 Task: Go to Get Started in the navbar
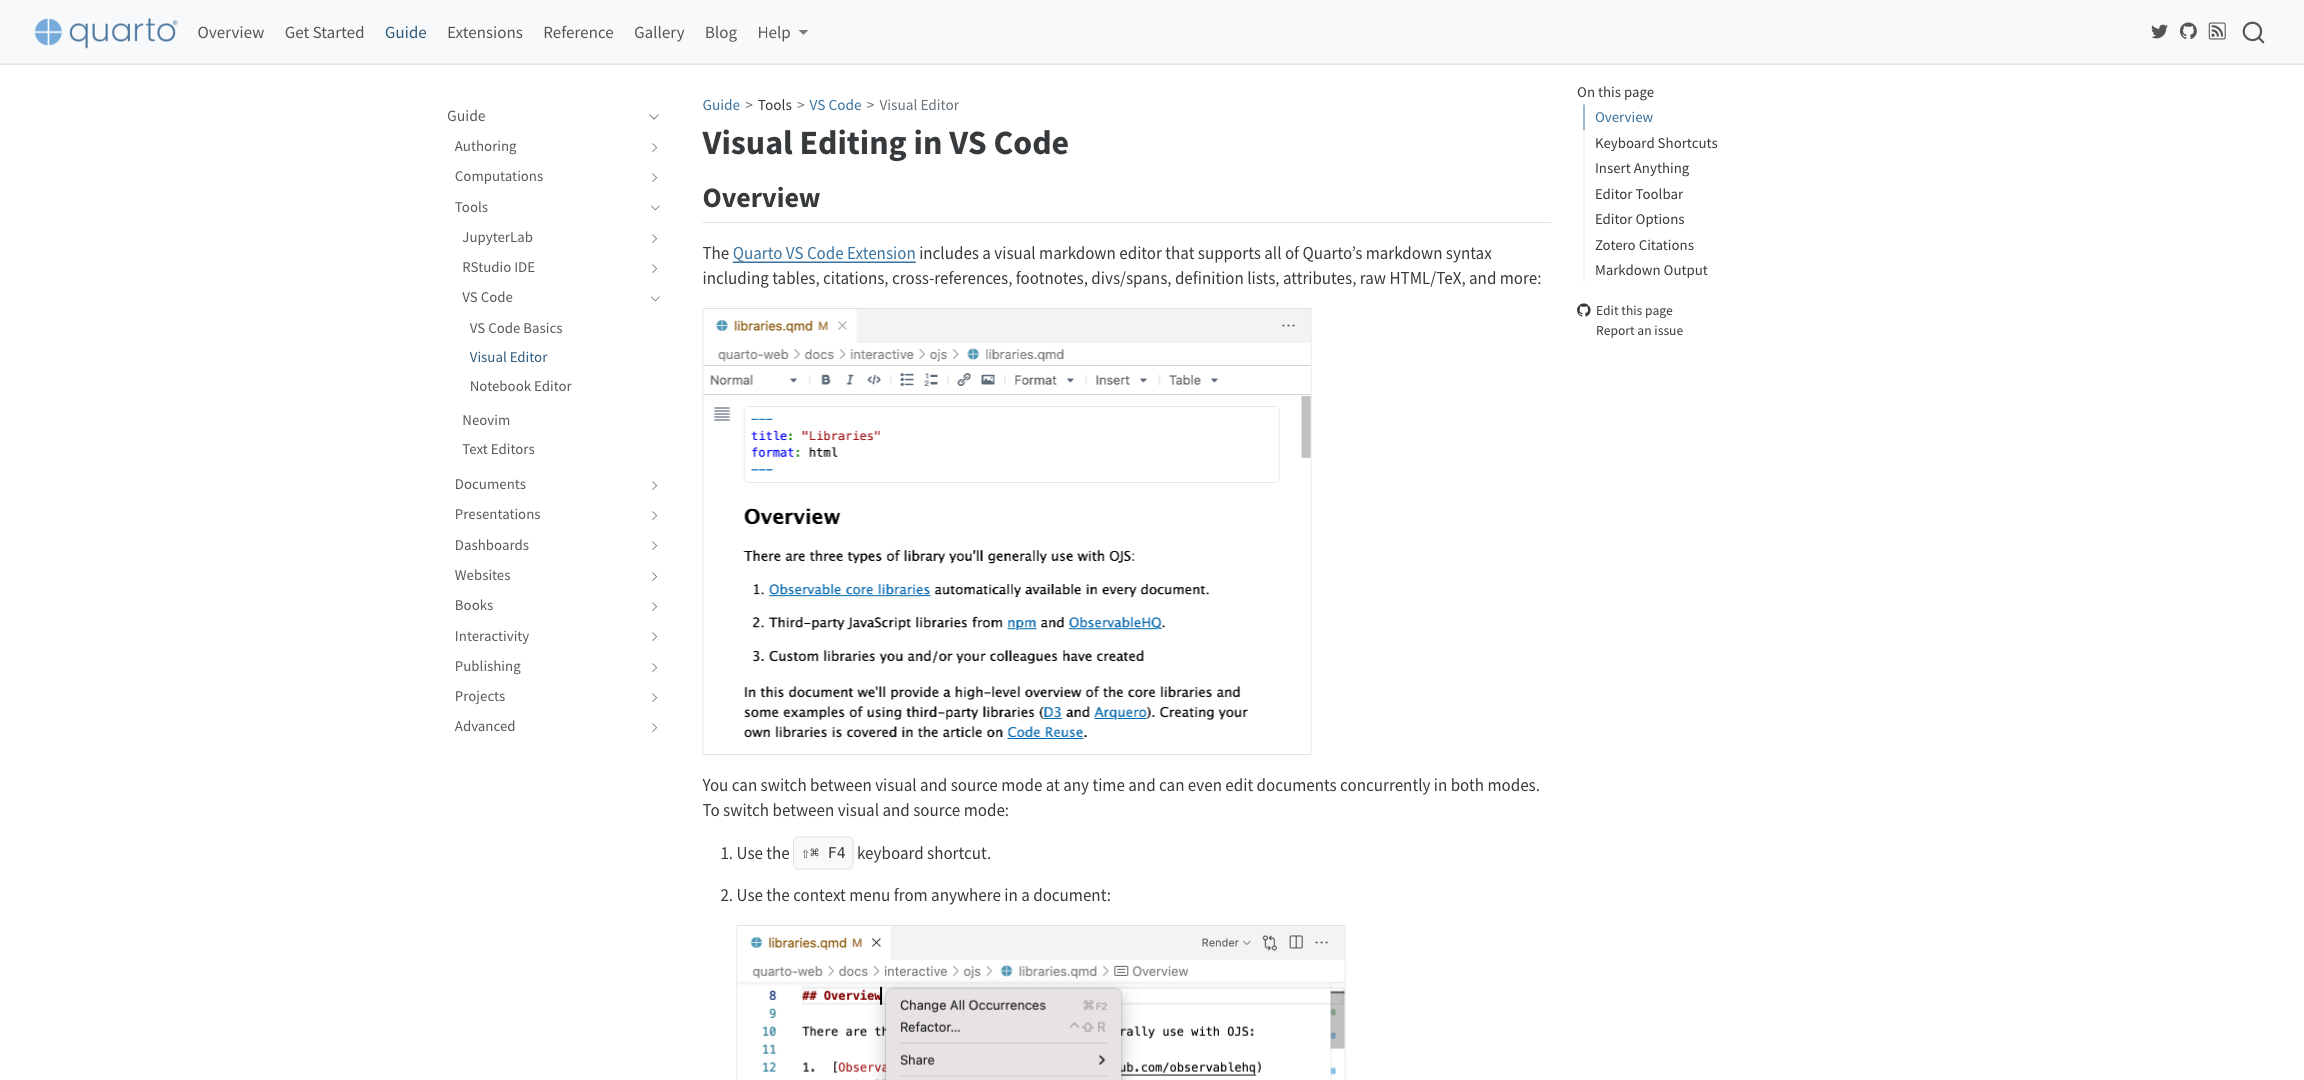click(324, 32)
